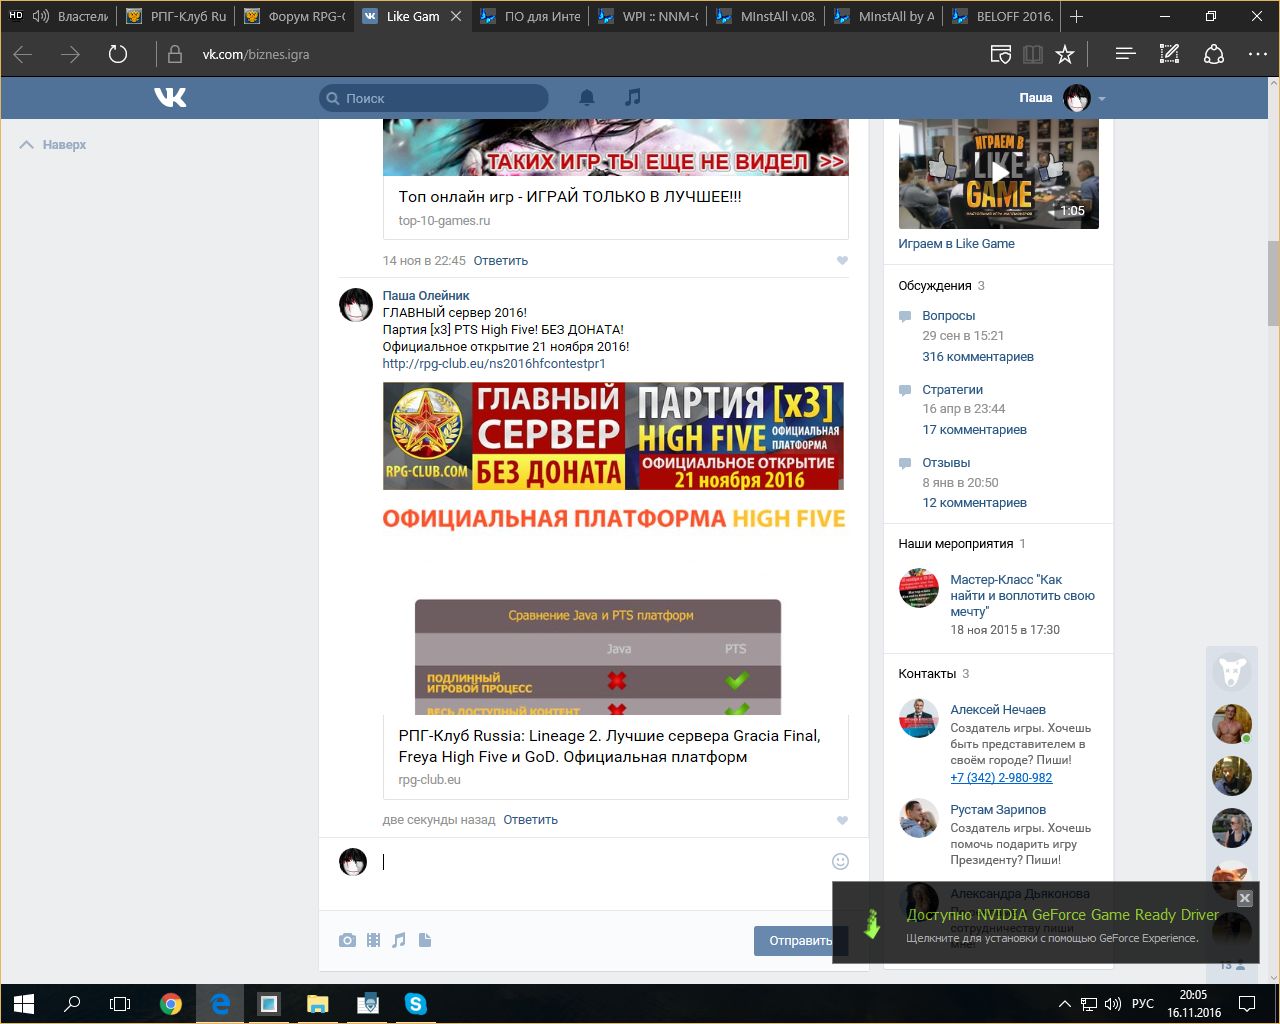Open the Стратегии discussion
This screenshot has width=1280, height=1024.
point(953,390)
